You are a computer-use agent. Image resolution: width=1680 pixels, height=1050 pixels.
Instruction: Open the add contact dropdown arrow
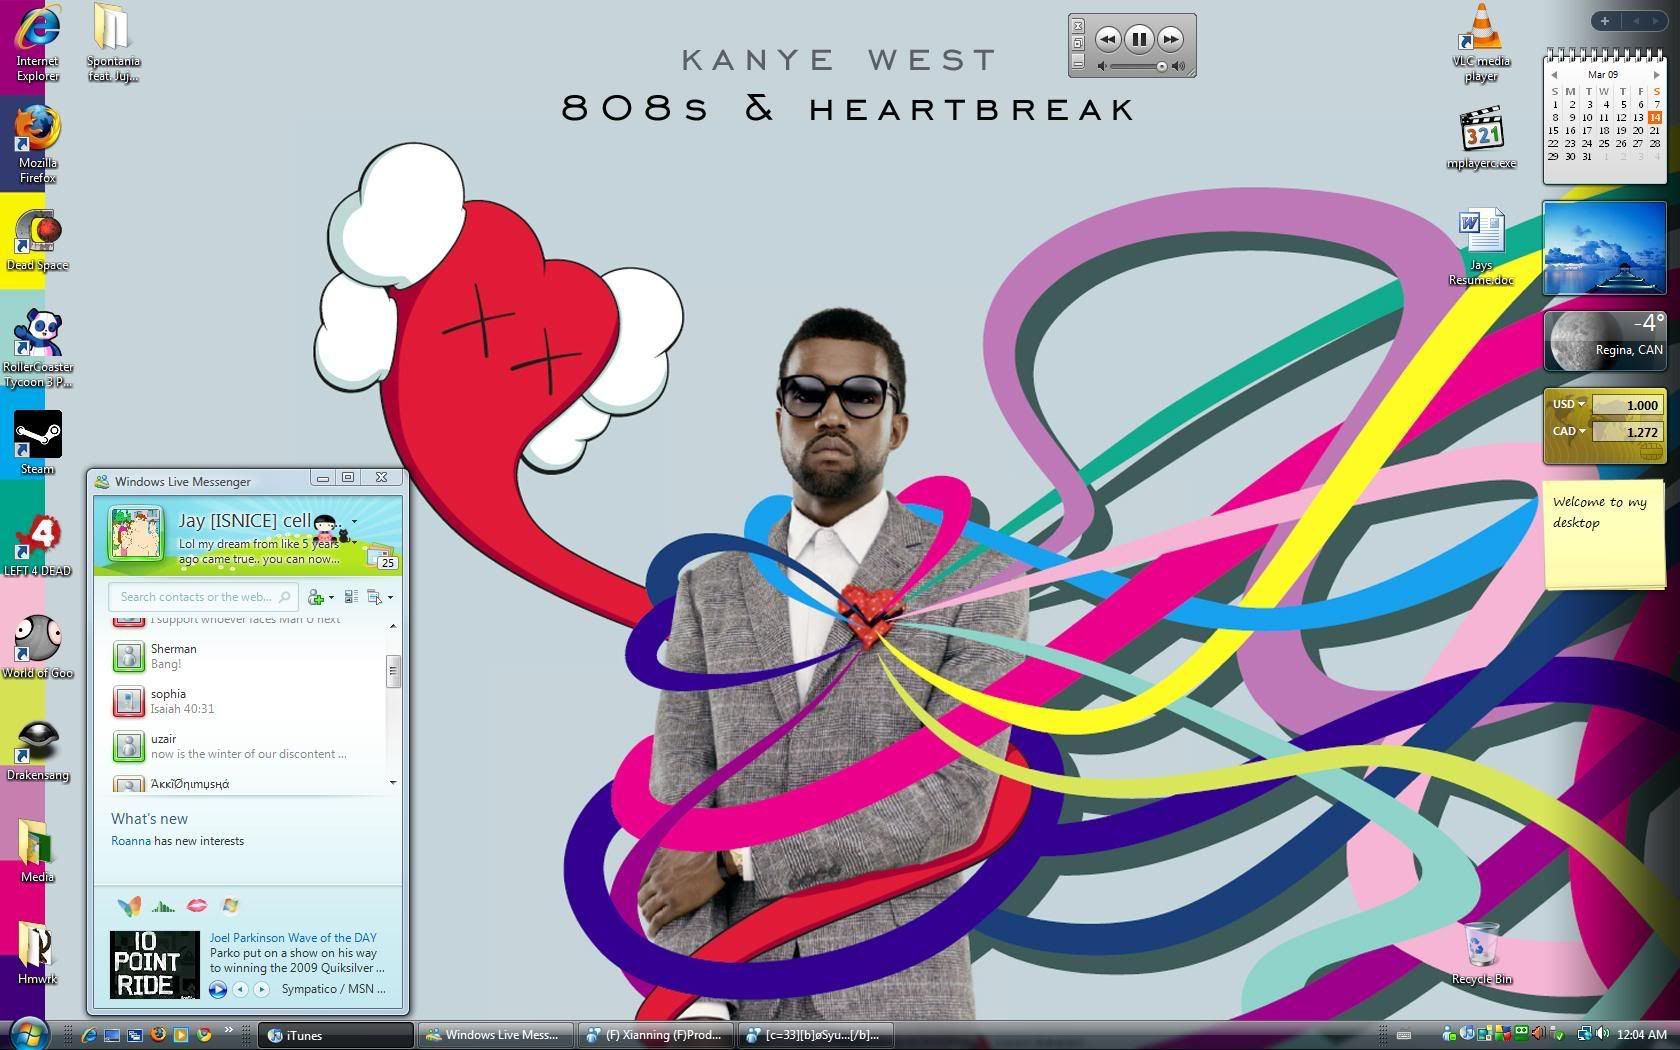click(331, 598)
